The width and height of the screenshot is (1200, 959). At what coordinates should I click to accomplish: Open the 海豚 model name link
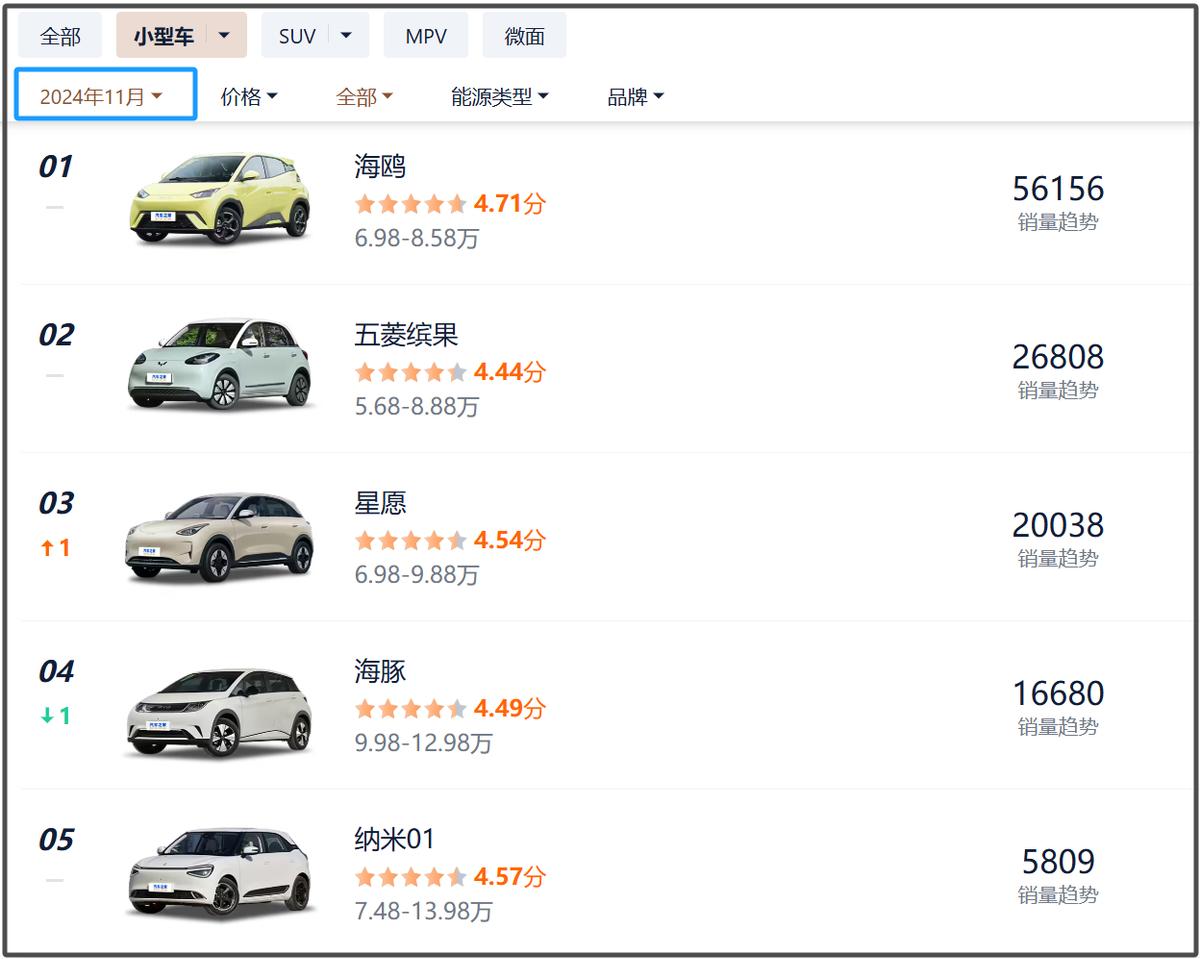pos(380,670)
